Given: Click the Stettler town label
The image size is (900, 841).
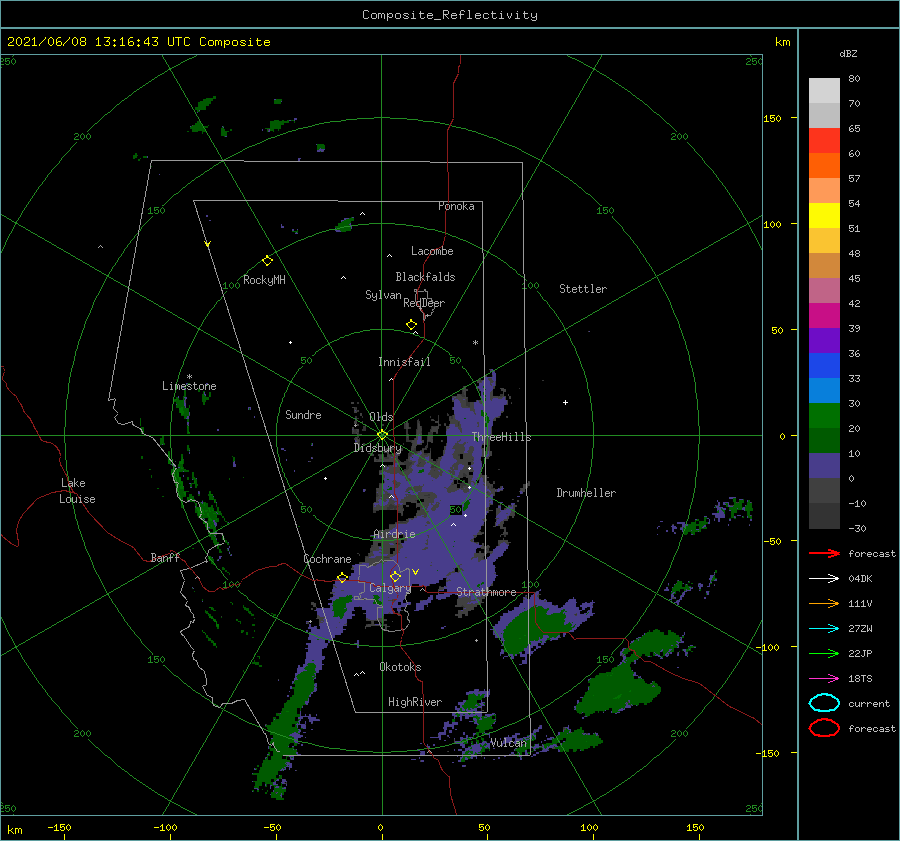Looking at the screenshot, I should pyautogui.click(x=583, y=289).
